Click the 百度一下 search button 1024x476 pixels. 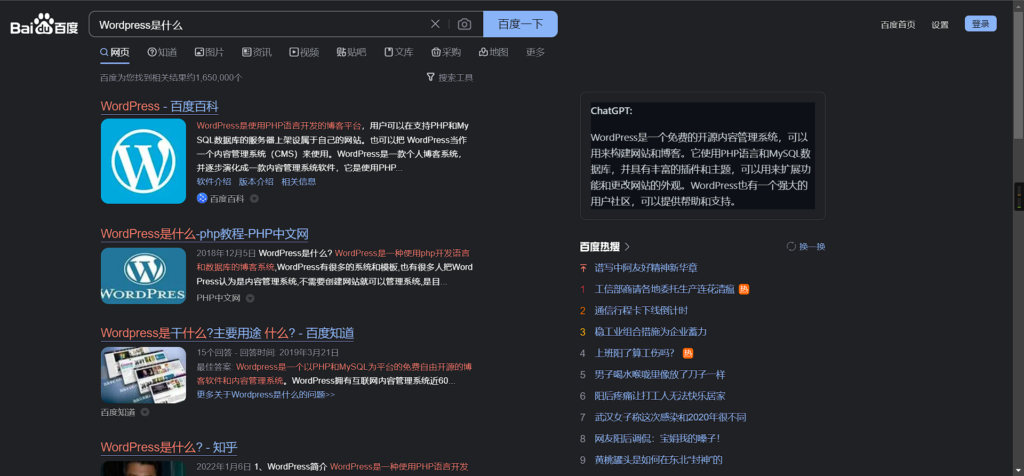coord(520,24)
